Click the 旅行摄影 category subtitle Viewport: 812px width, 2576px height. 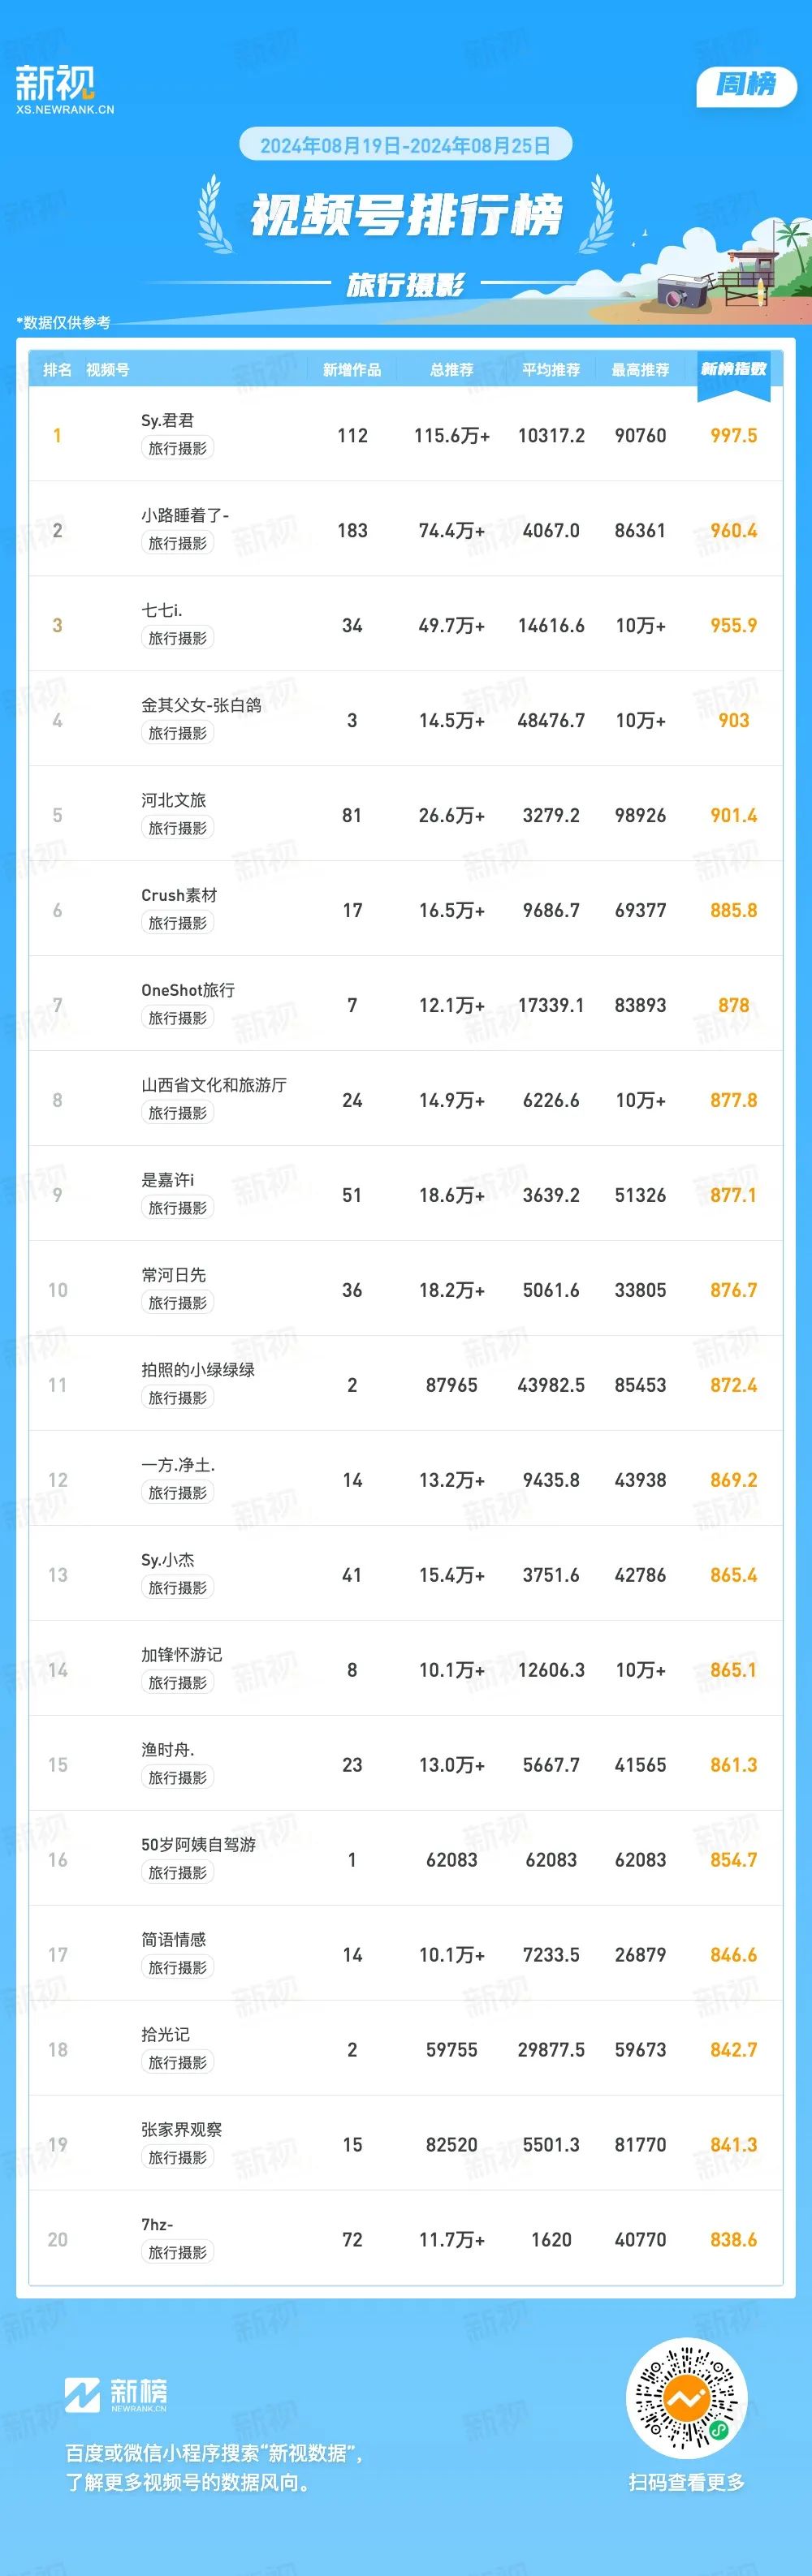point(405,286)
